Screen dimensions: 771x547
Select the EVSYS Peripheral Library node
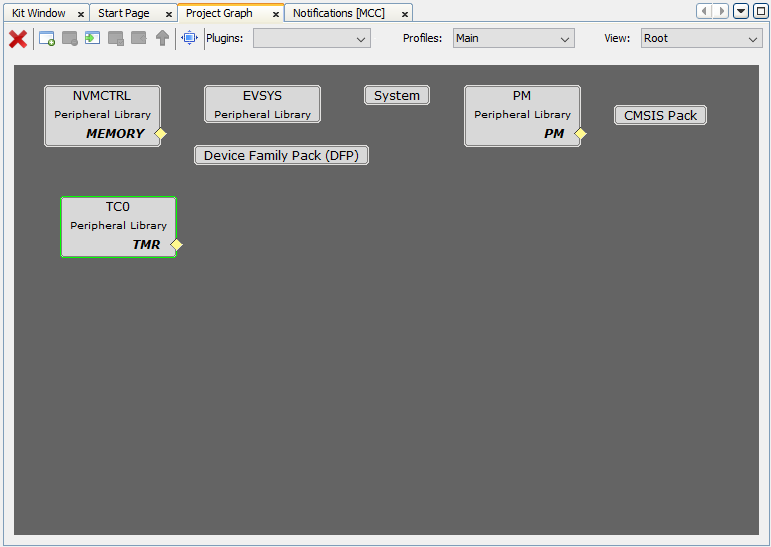tap(262, 104)
